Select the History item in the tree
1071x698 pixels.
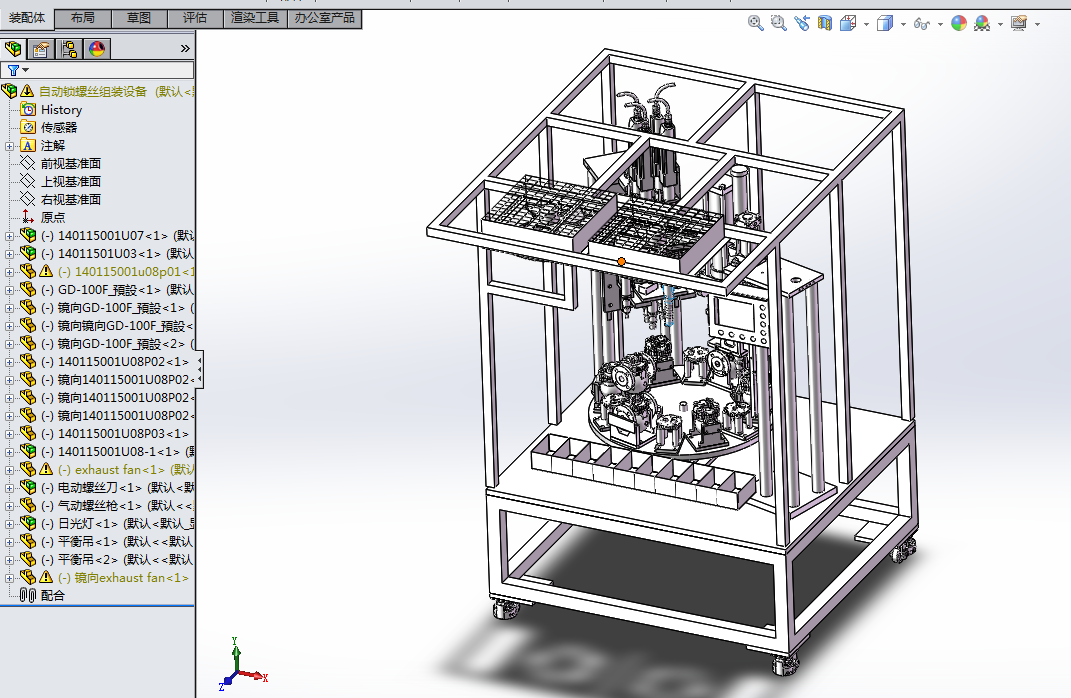coord(61,110)
